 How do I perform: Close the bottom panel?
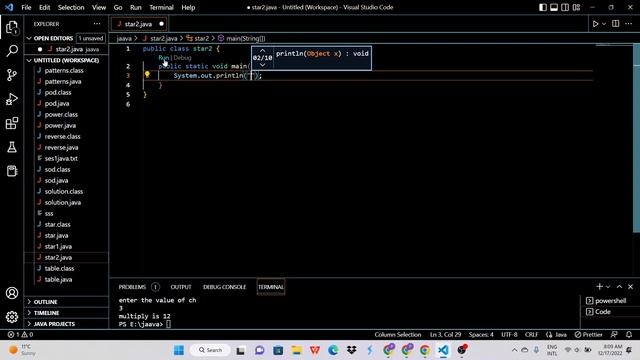pos(630,287)
